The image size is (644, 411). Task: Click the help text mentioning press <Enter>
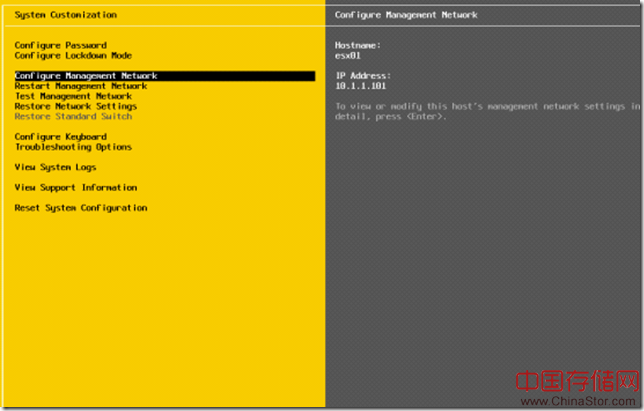tap(488, 111)
